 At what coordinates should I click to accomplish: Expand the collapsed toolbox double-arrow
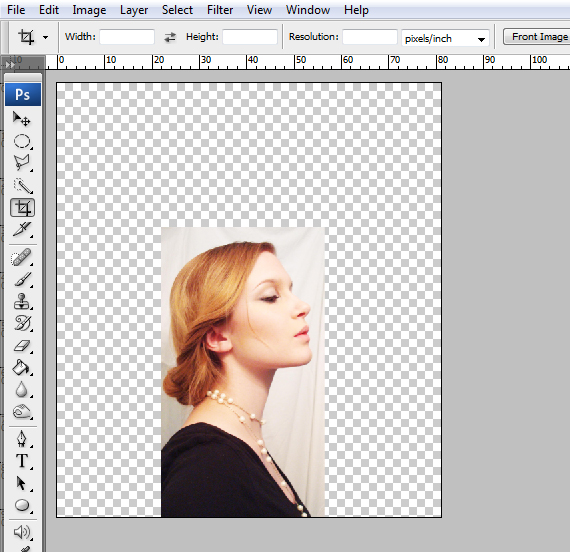pyautogui.click(x=9, y=65)
